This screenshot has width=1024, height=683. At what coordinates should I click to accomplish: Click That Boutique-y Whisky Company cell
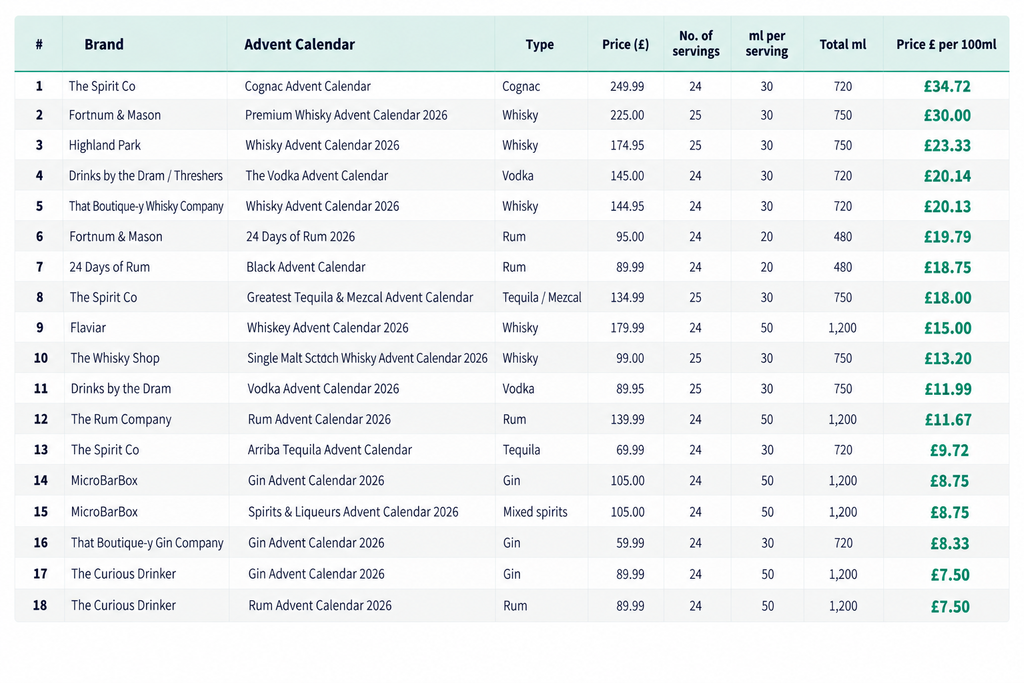click(x=146, y=206)
